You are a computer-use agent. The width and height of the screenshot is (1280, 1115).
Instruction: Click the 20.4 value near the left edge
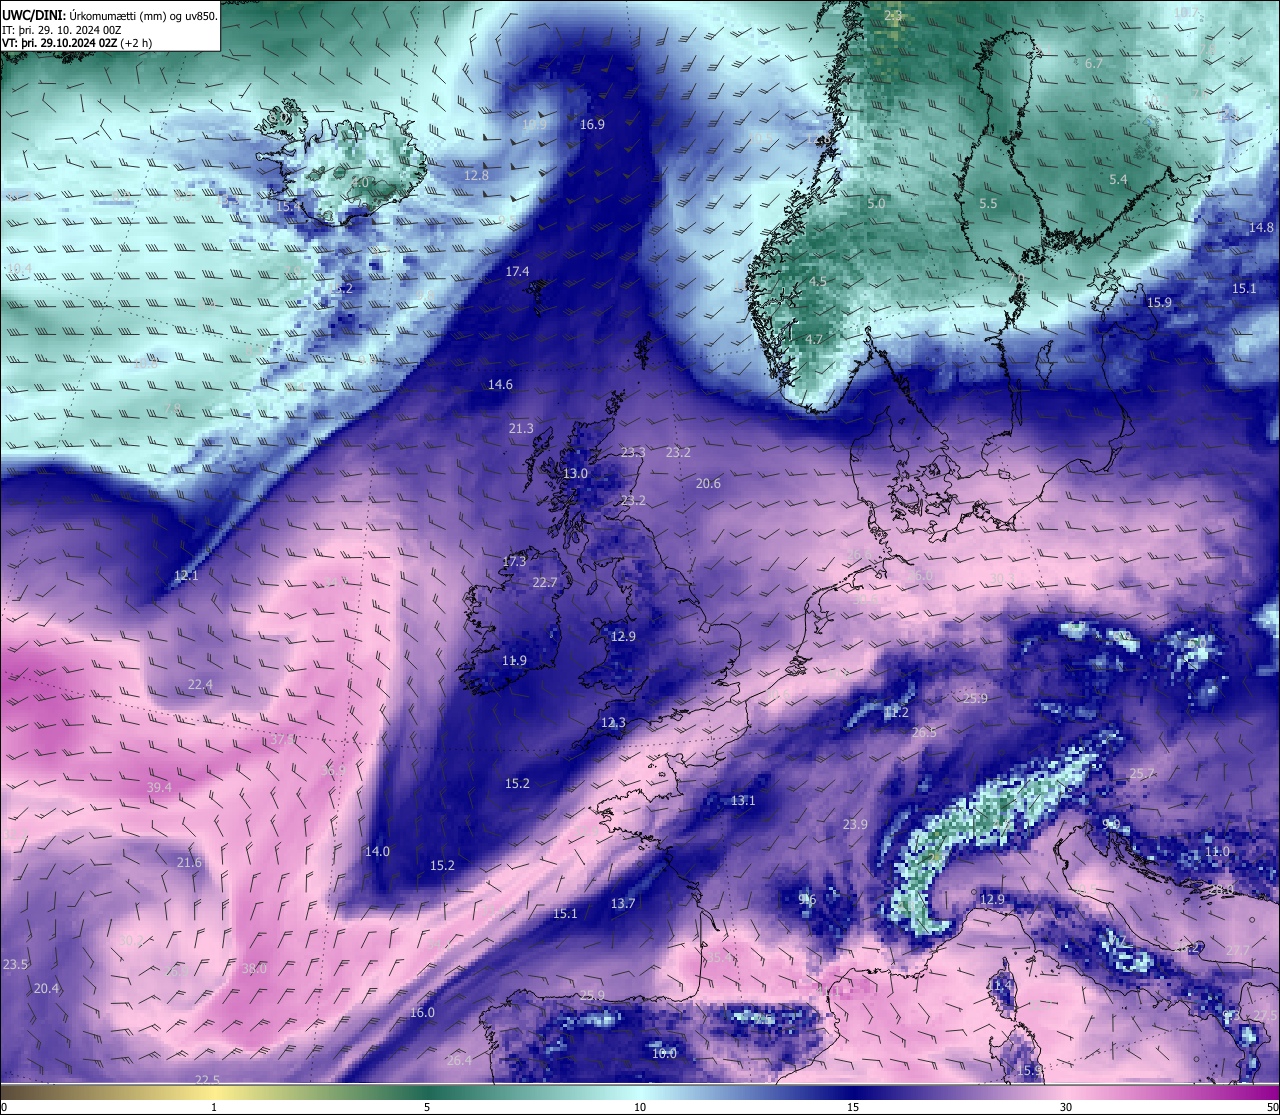coord(47,988)
